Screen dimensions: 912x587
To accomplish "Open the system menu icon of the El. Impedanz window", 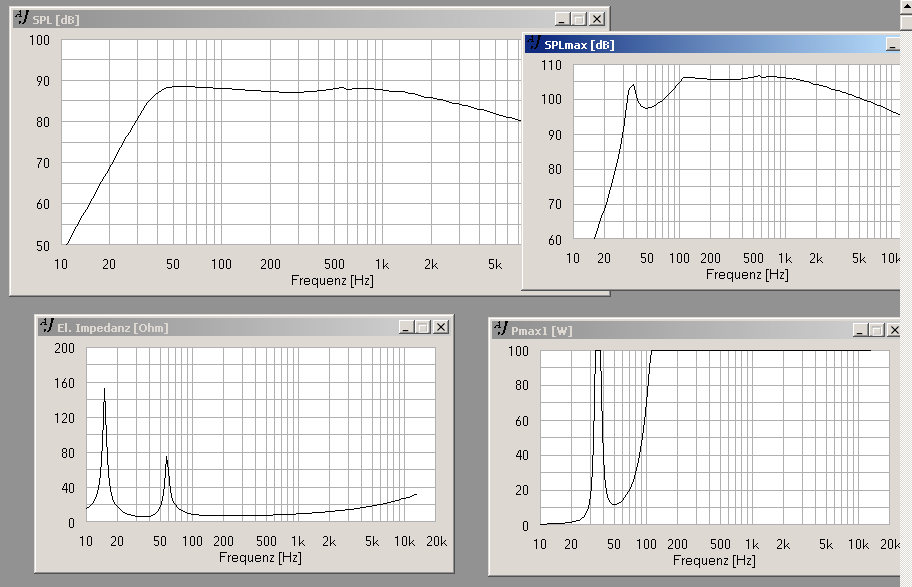I will tap(47, 326).
